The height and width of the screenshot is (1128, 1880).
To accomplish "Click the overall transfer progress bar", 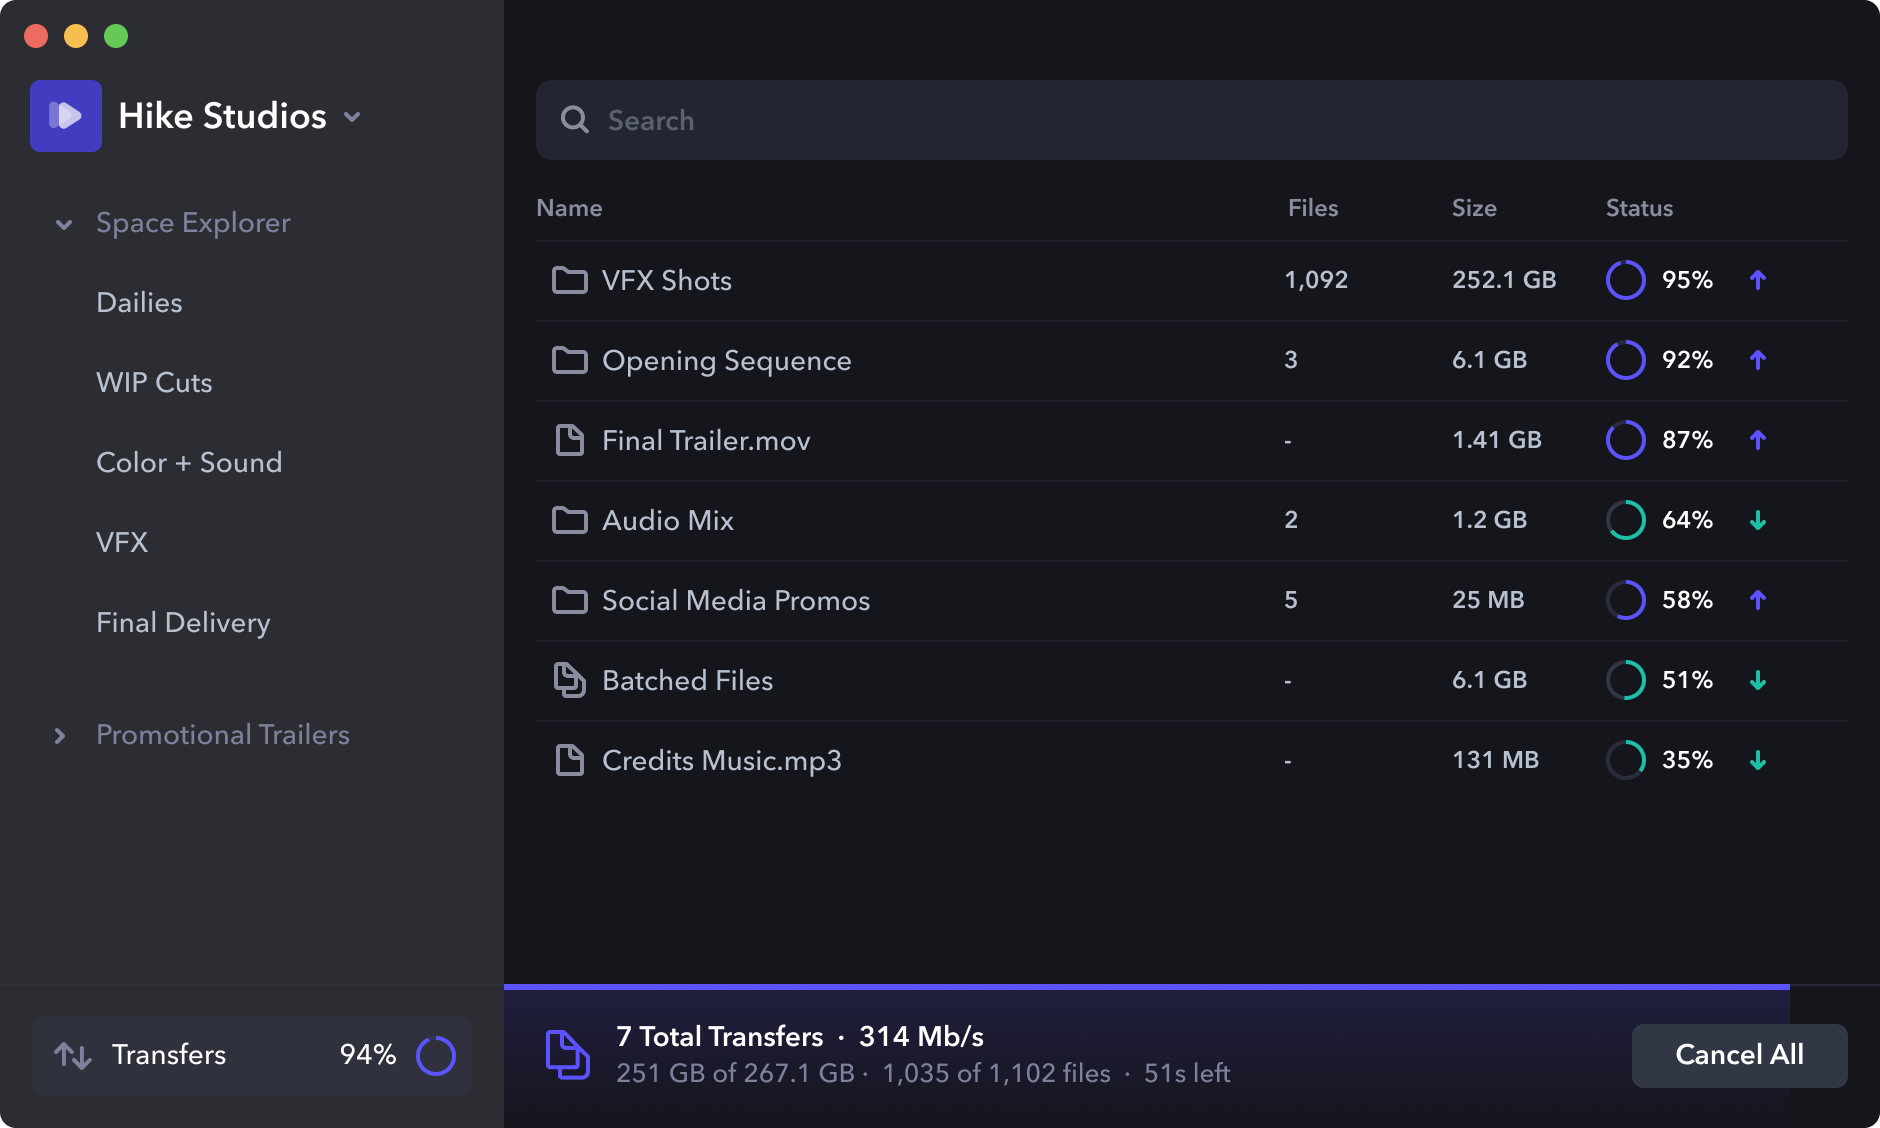I will point(1147,987).
